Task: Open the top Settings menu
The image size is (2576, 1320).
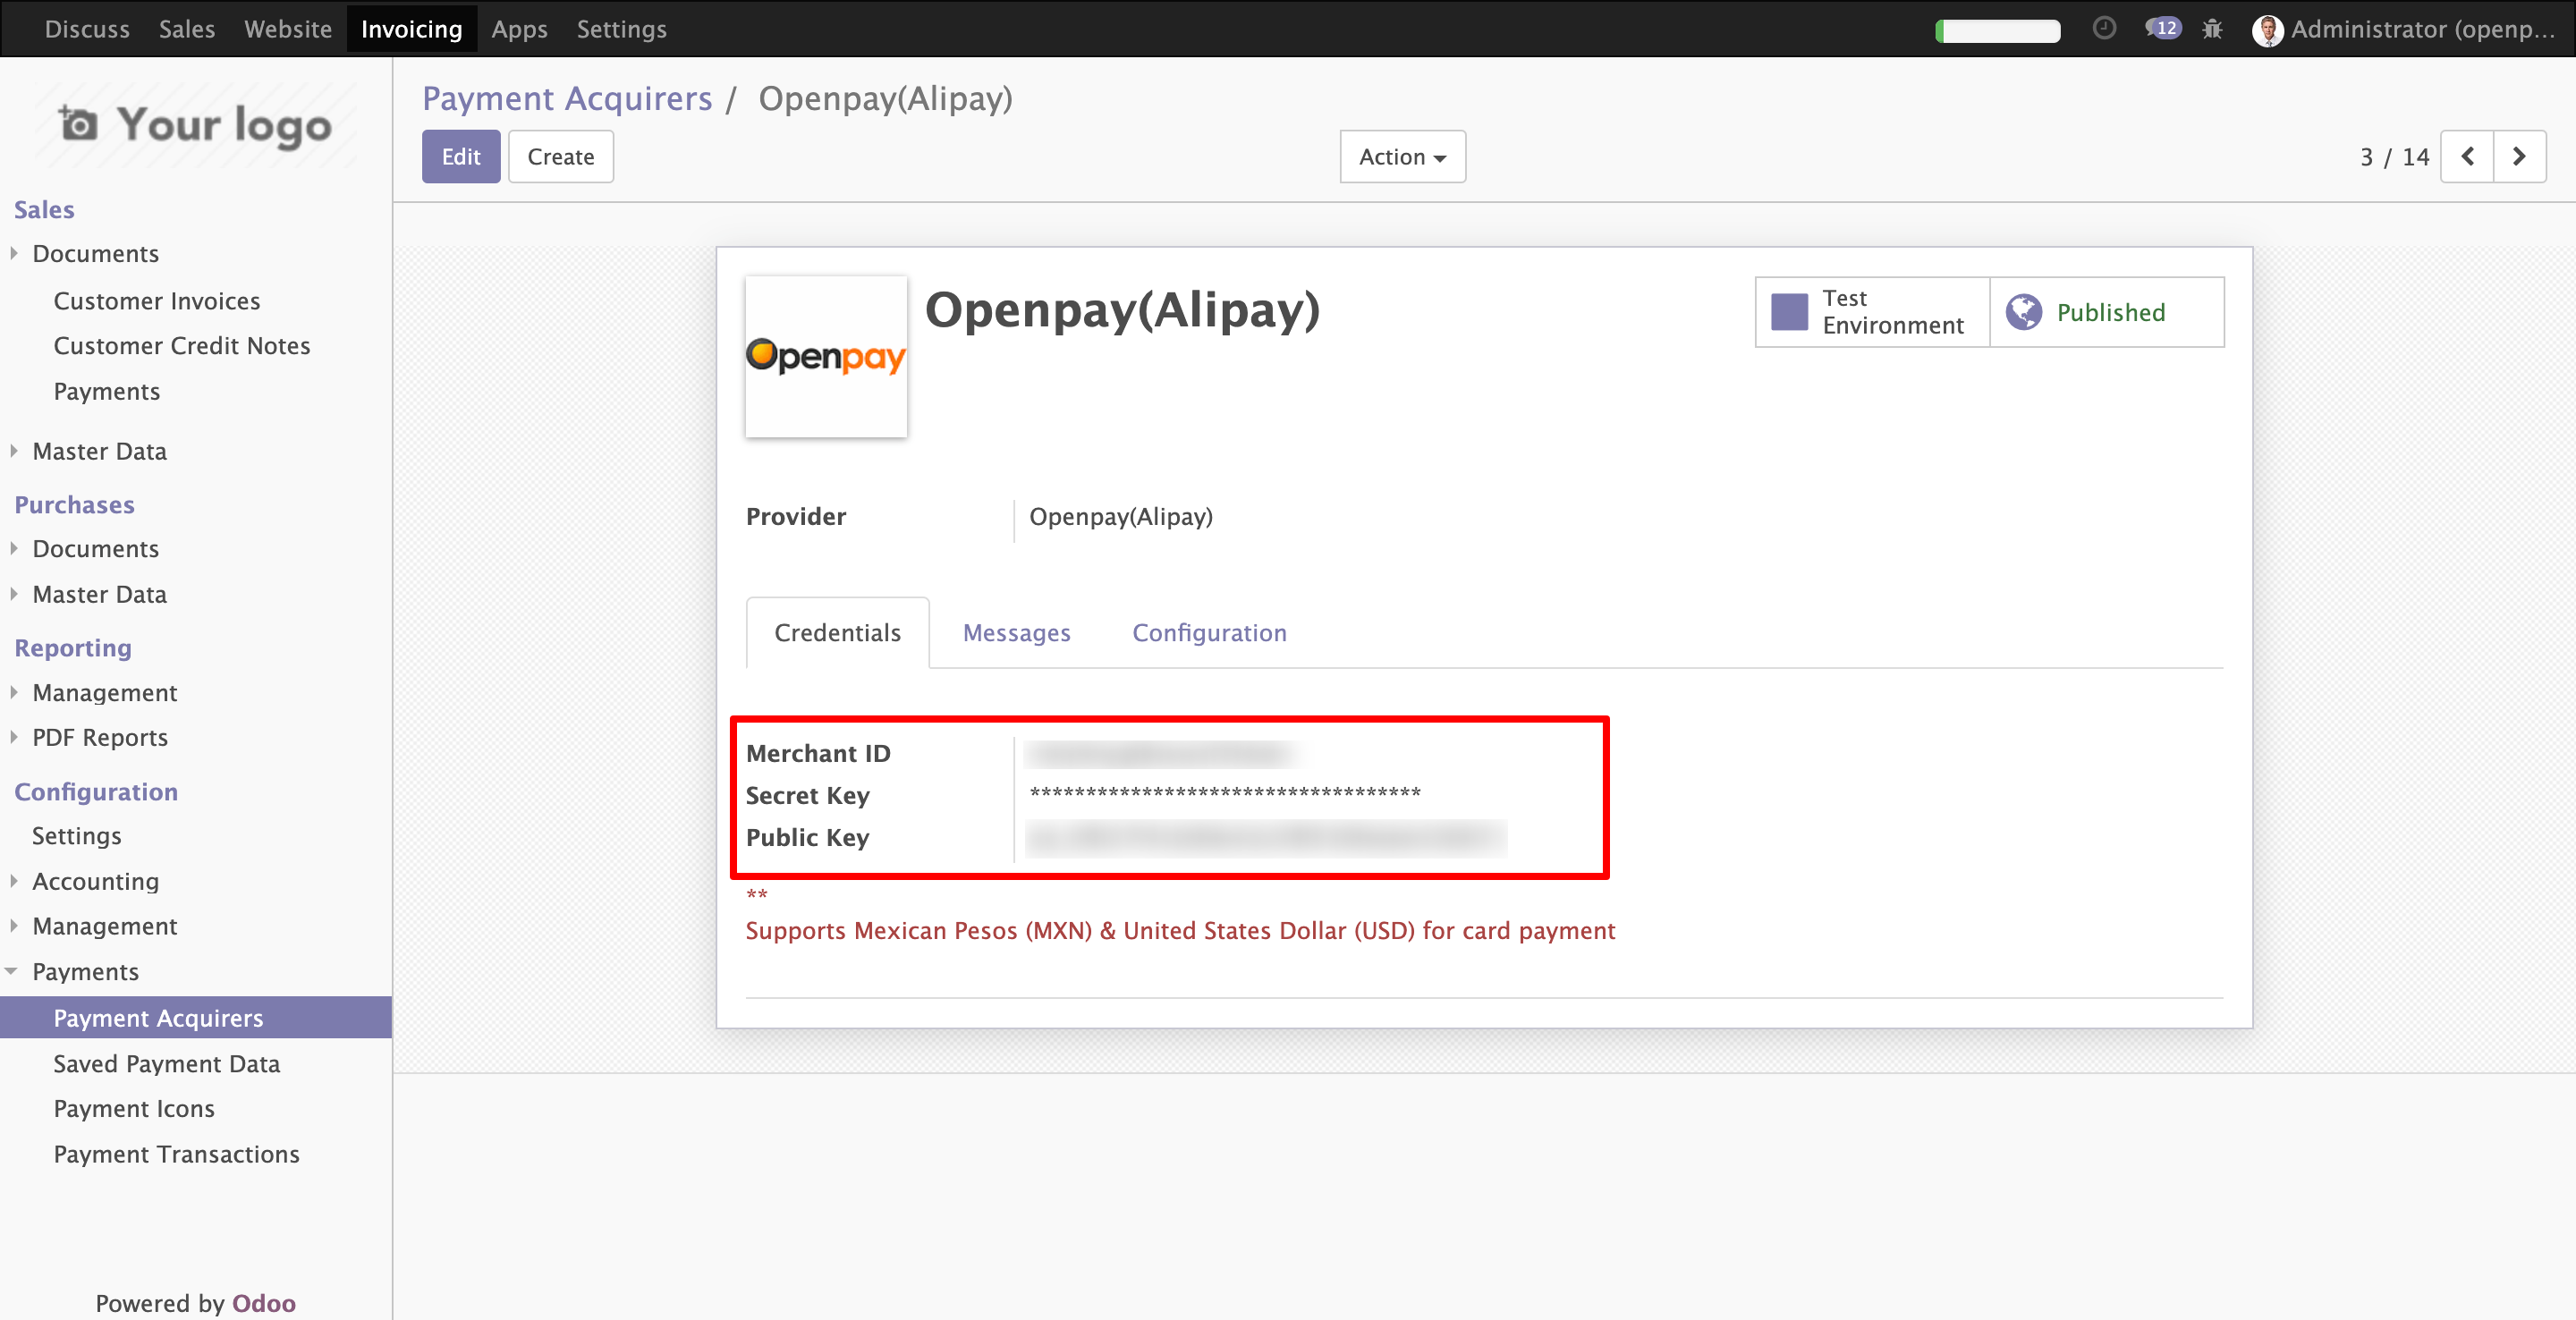Action: (x=621, y=29)
